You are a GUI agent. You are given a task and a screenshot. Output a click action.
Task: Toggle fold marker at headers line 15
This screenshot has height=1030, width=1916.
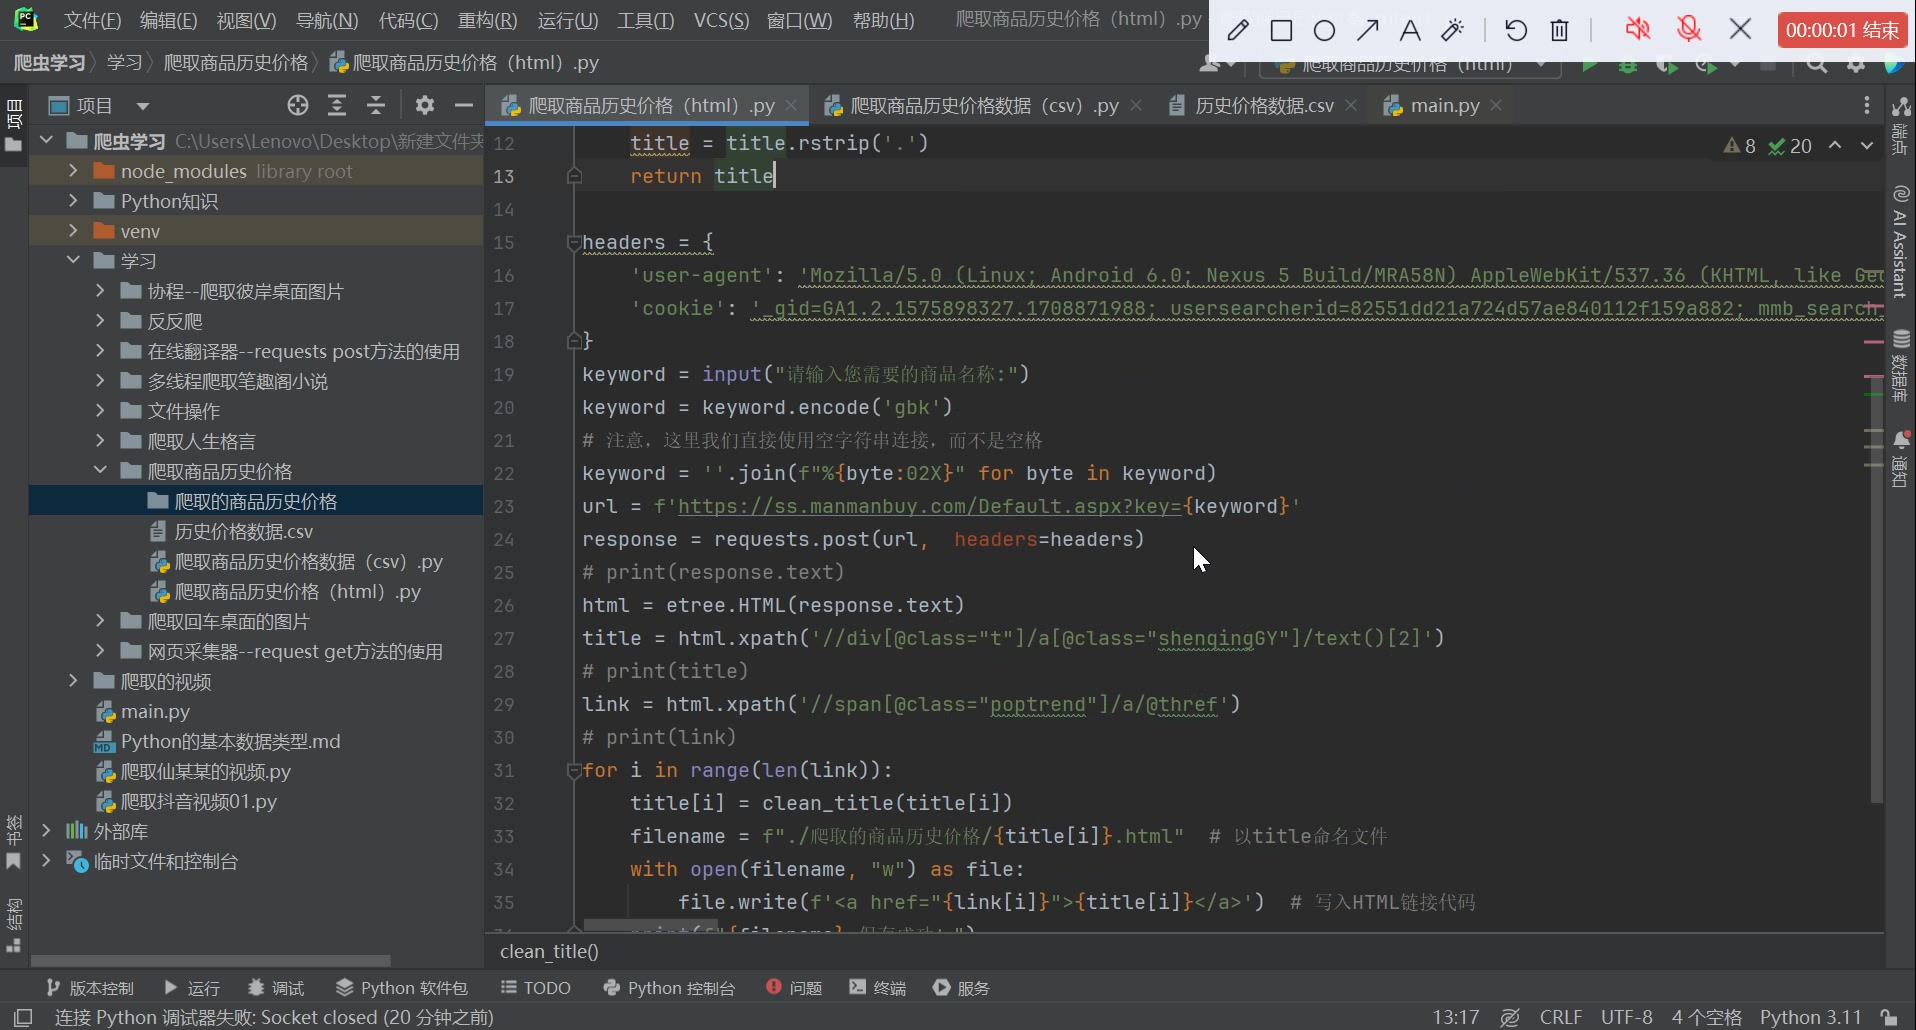point(573,242)
